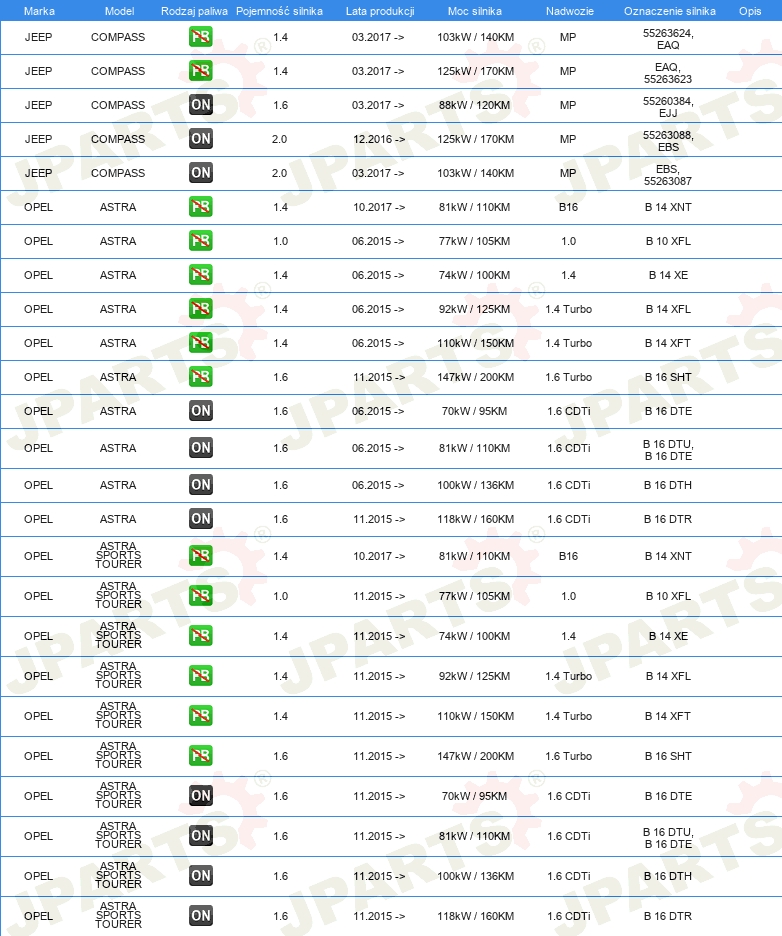Click the Moc silnika column header
The width and height of the screenshot is (782, 936).
coord(475,11)
